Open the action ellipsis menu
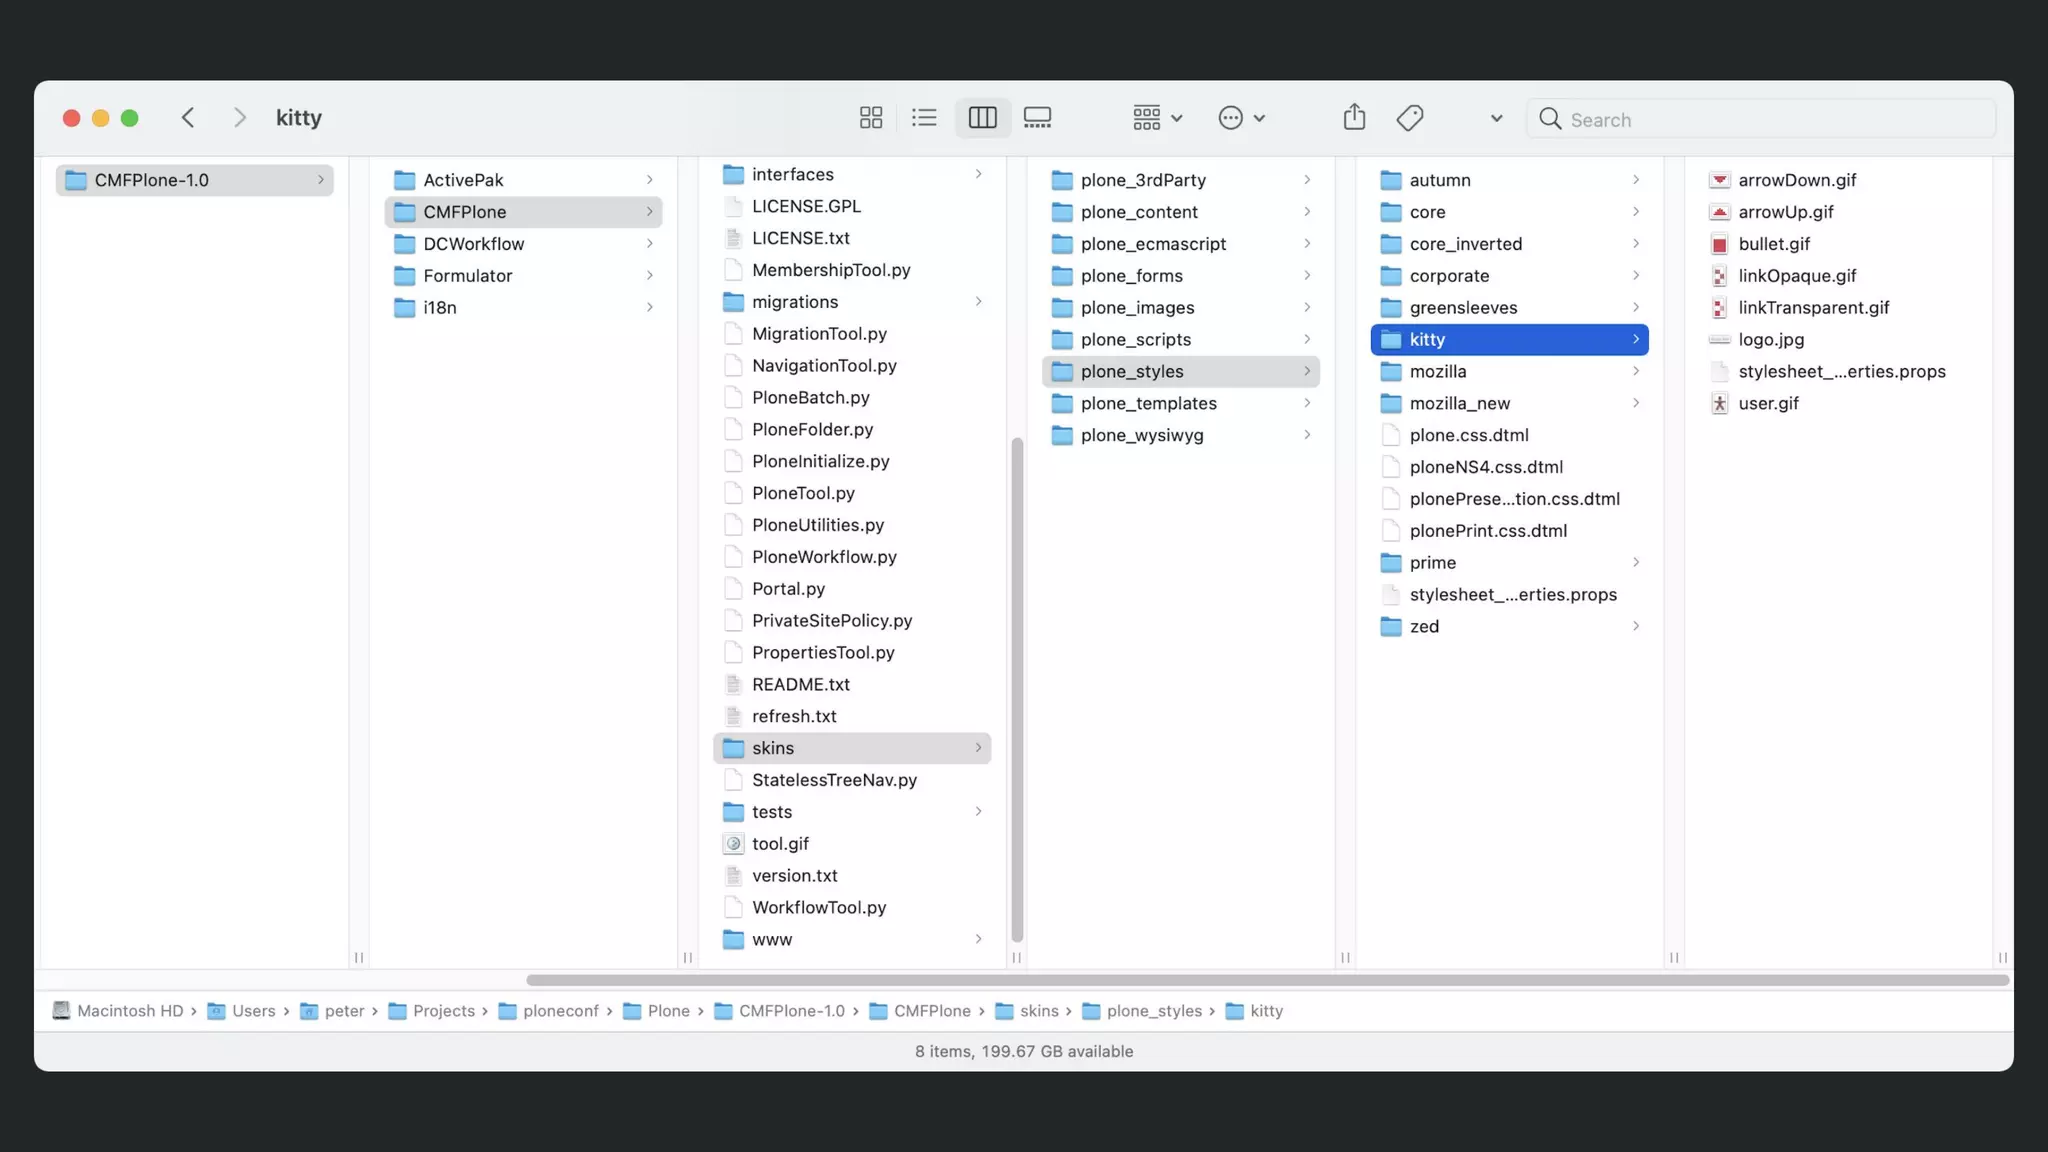The image size is (2048, 1152). (1241, 118)
